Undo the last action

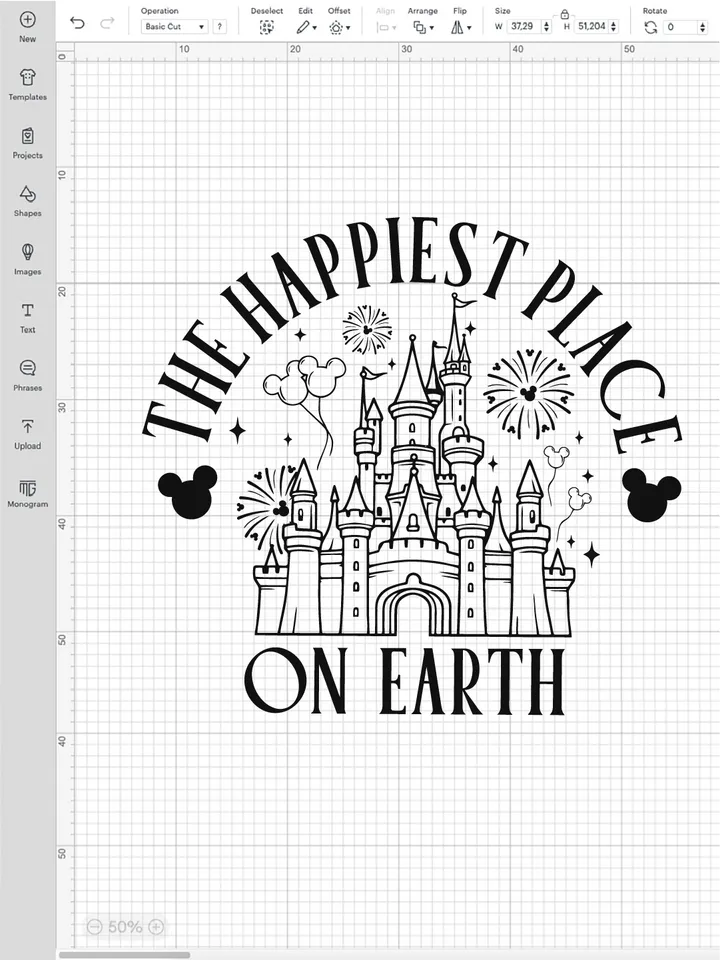(x=77, y=24)
